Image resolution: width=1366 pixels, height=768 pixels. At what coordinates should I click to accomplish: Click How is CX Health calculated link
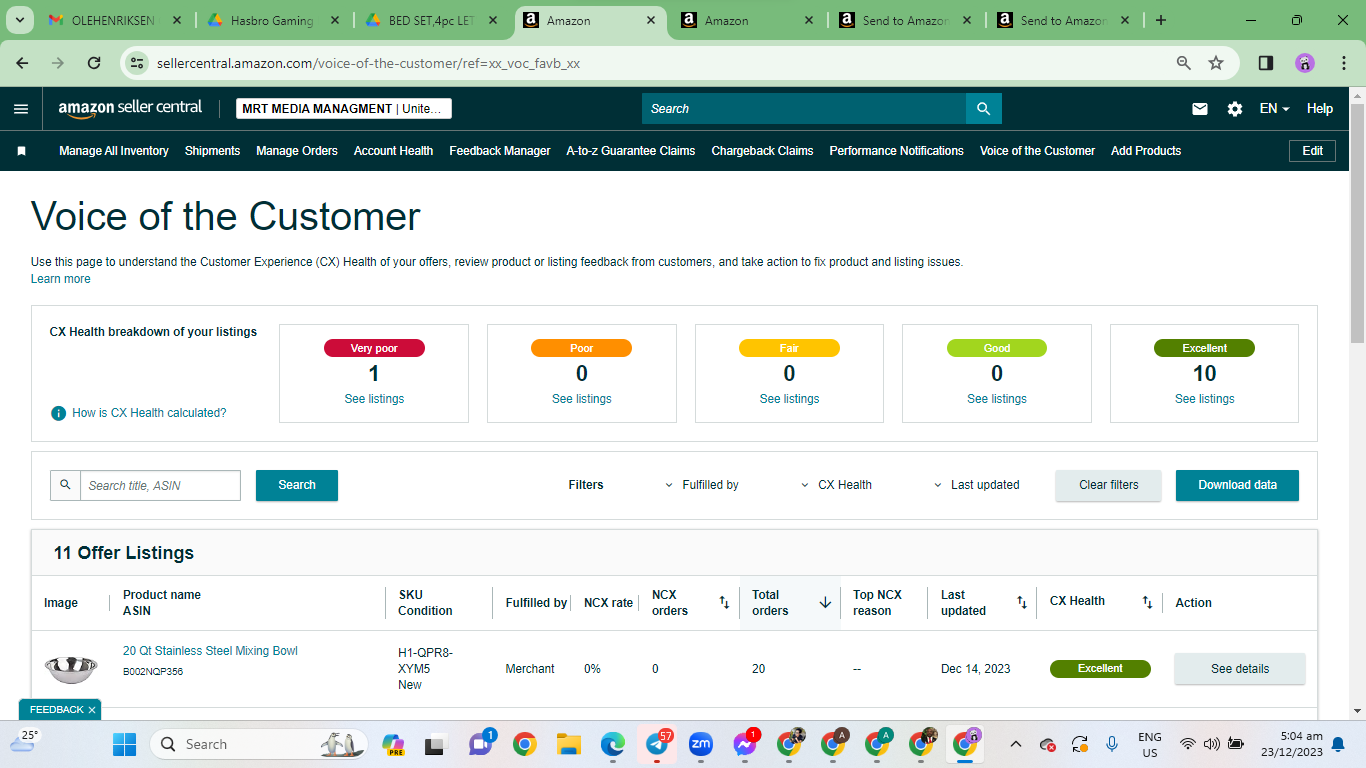coord(149,413)
